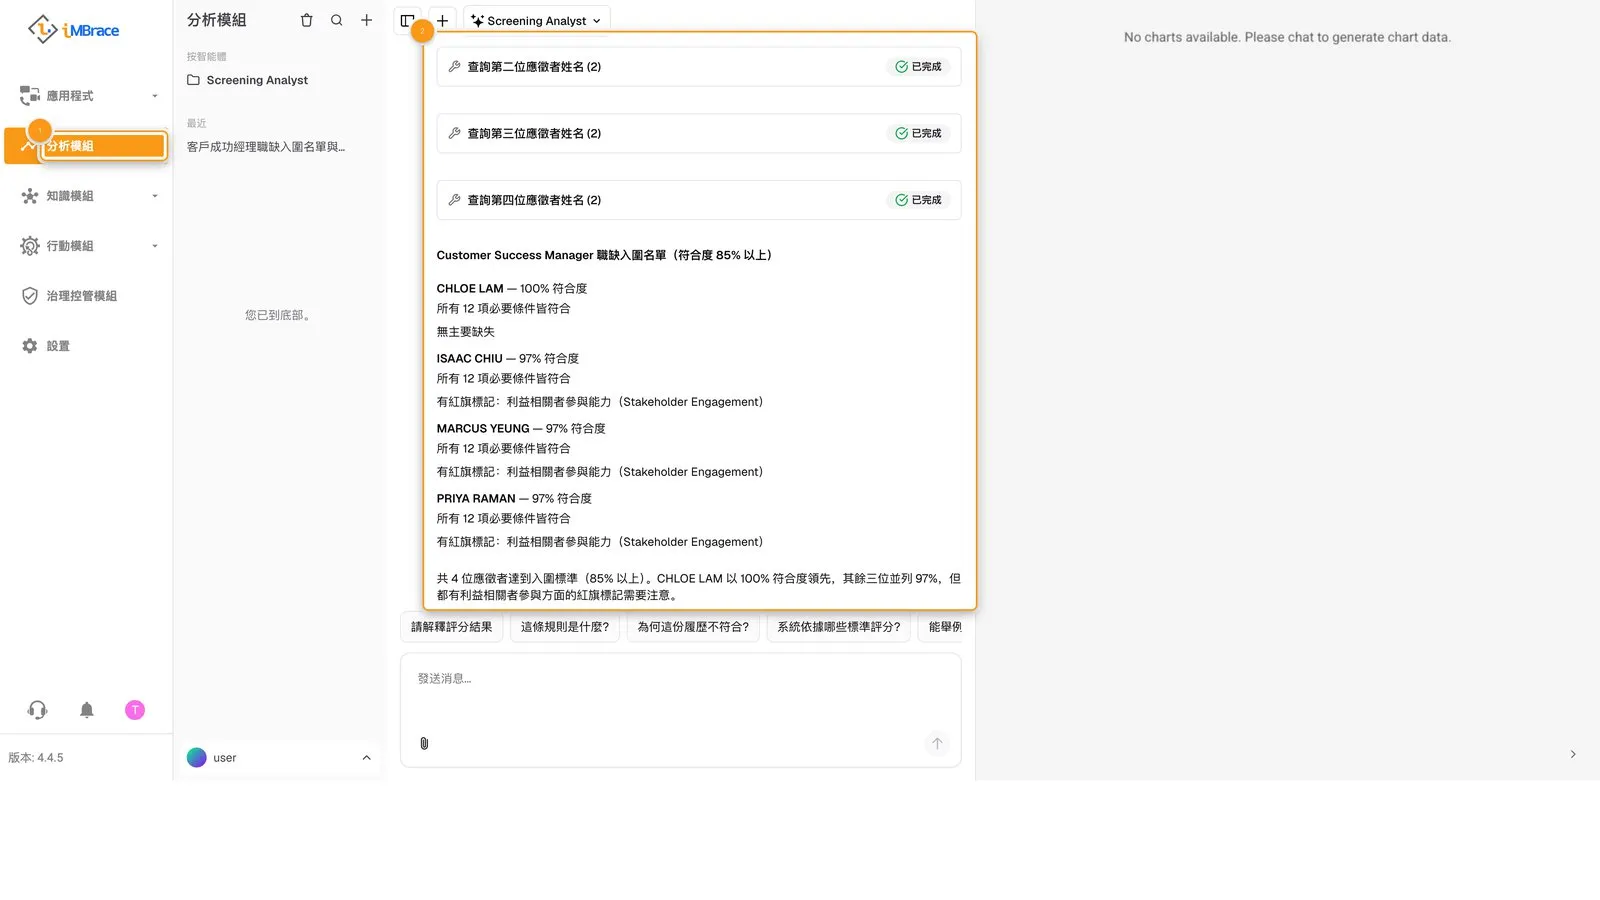This screenshot has width=1600, height=900.
Task: Click the 行動模組 gear icon
Action: (30, 246)
